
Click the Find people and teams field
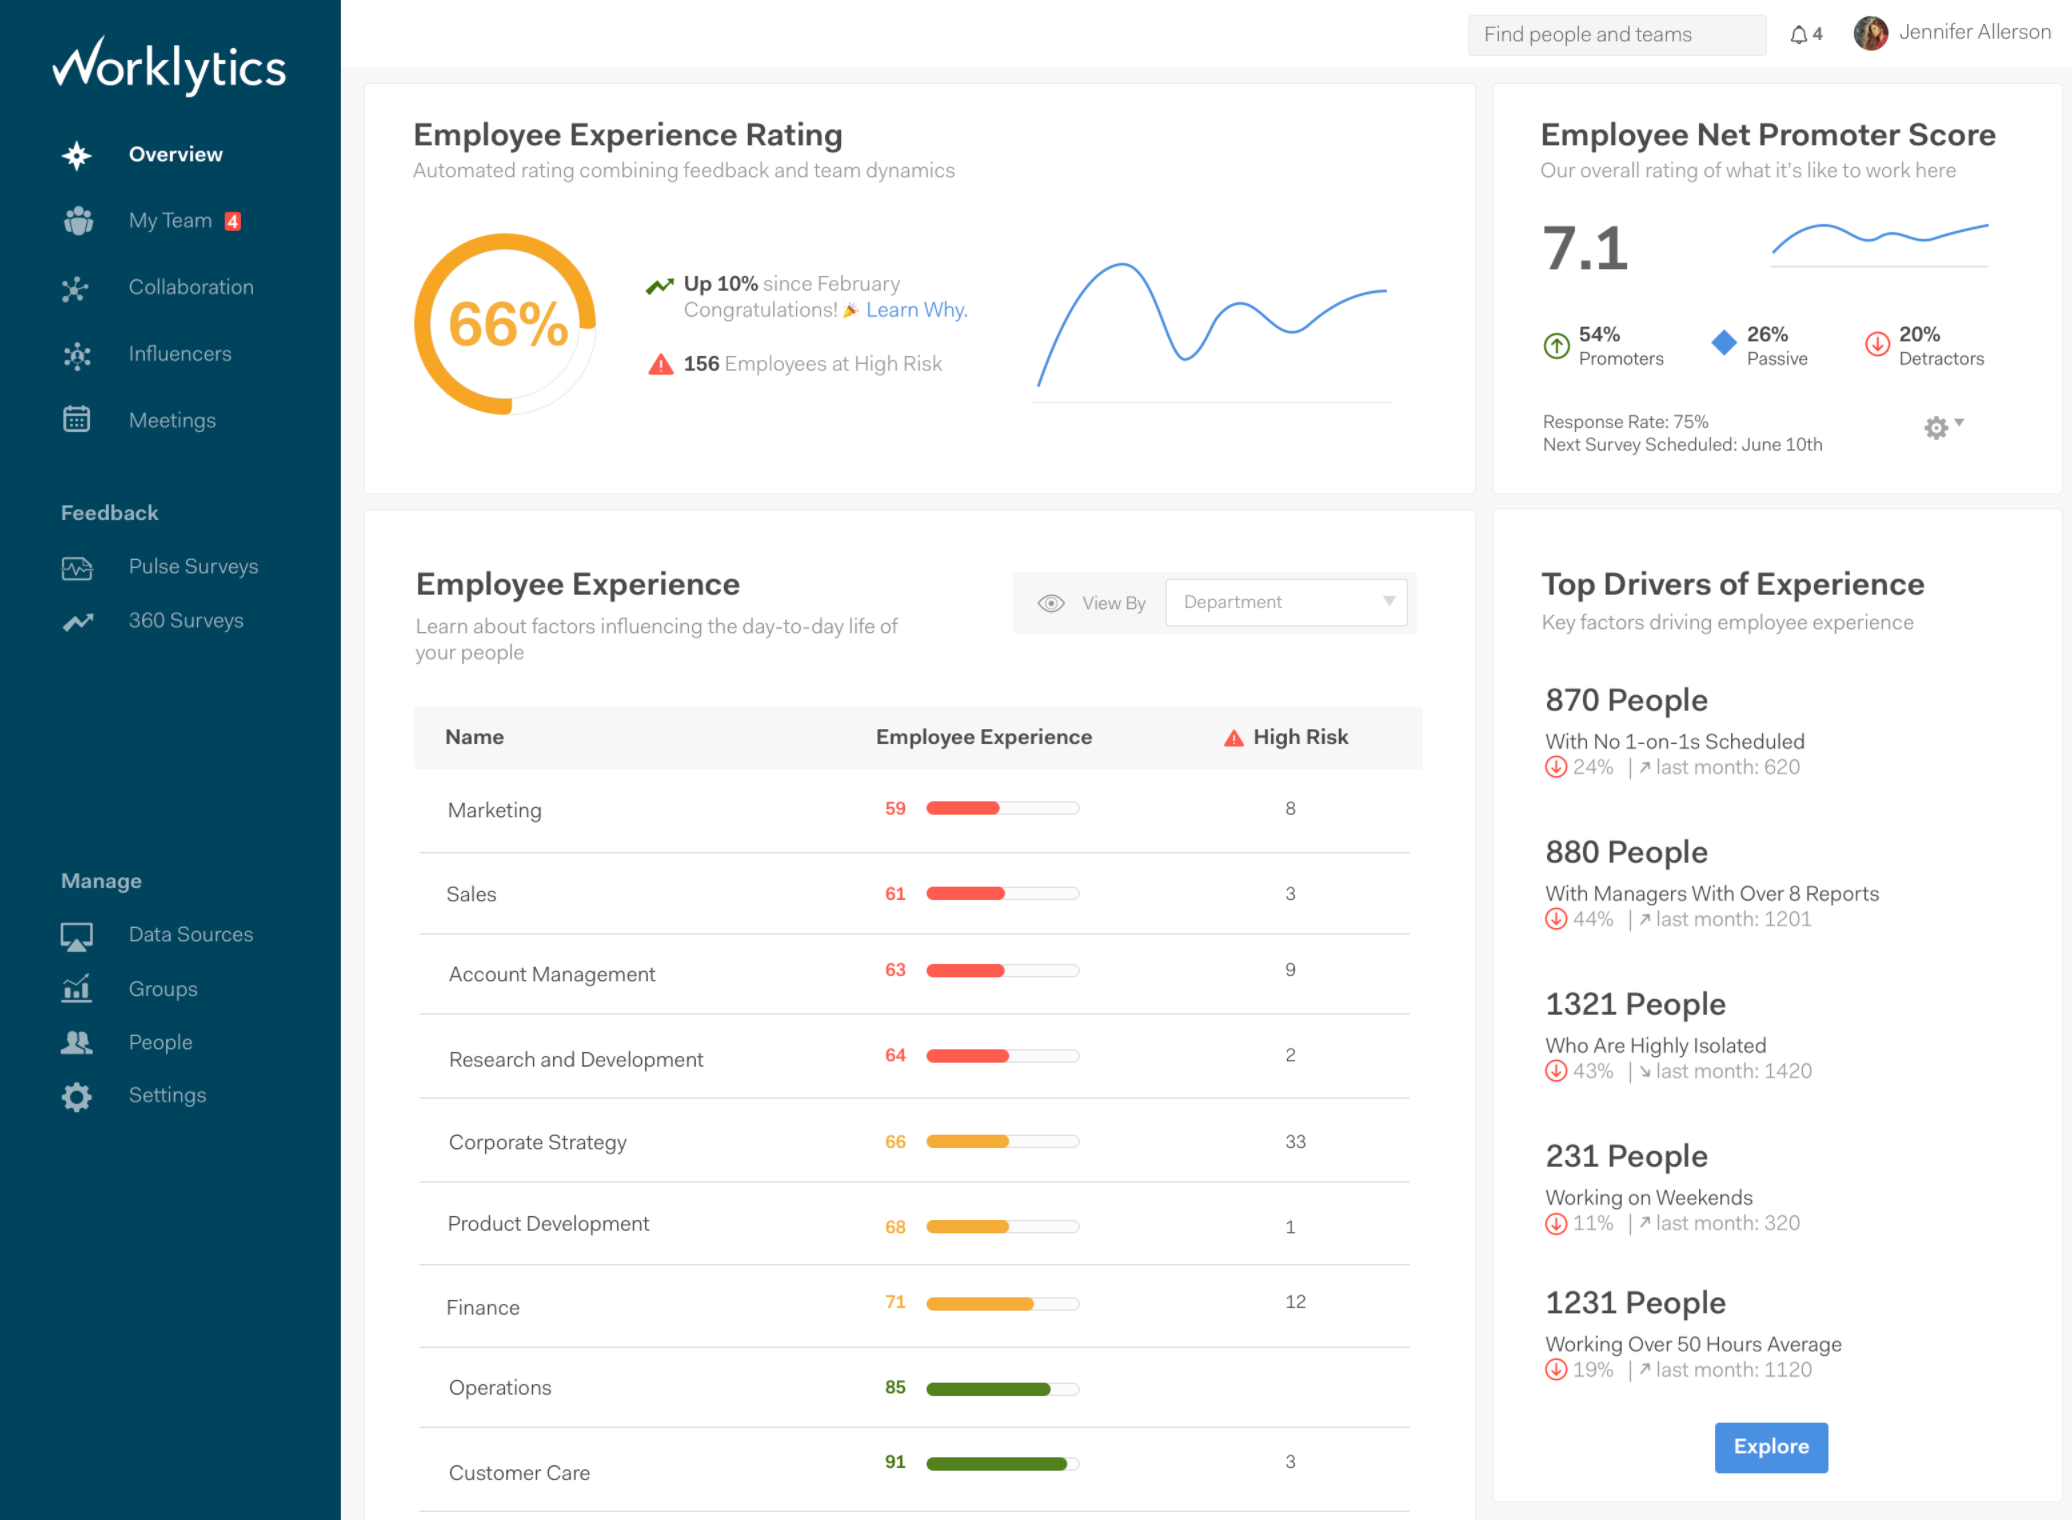pyautogui.click(x=1616, y=35)
